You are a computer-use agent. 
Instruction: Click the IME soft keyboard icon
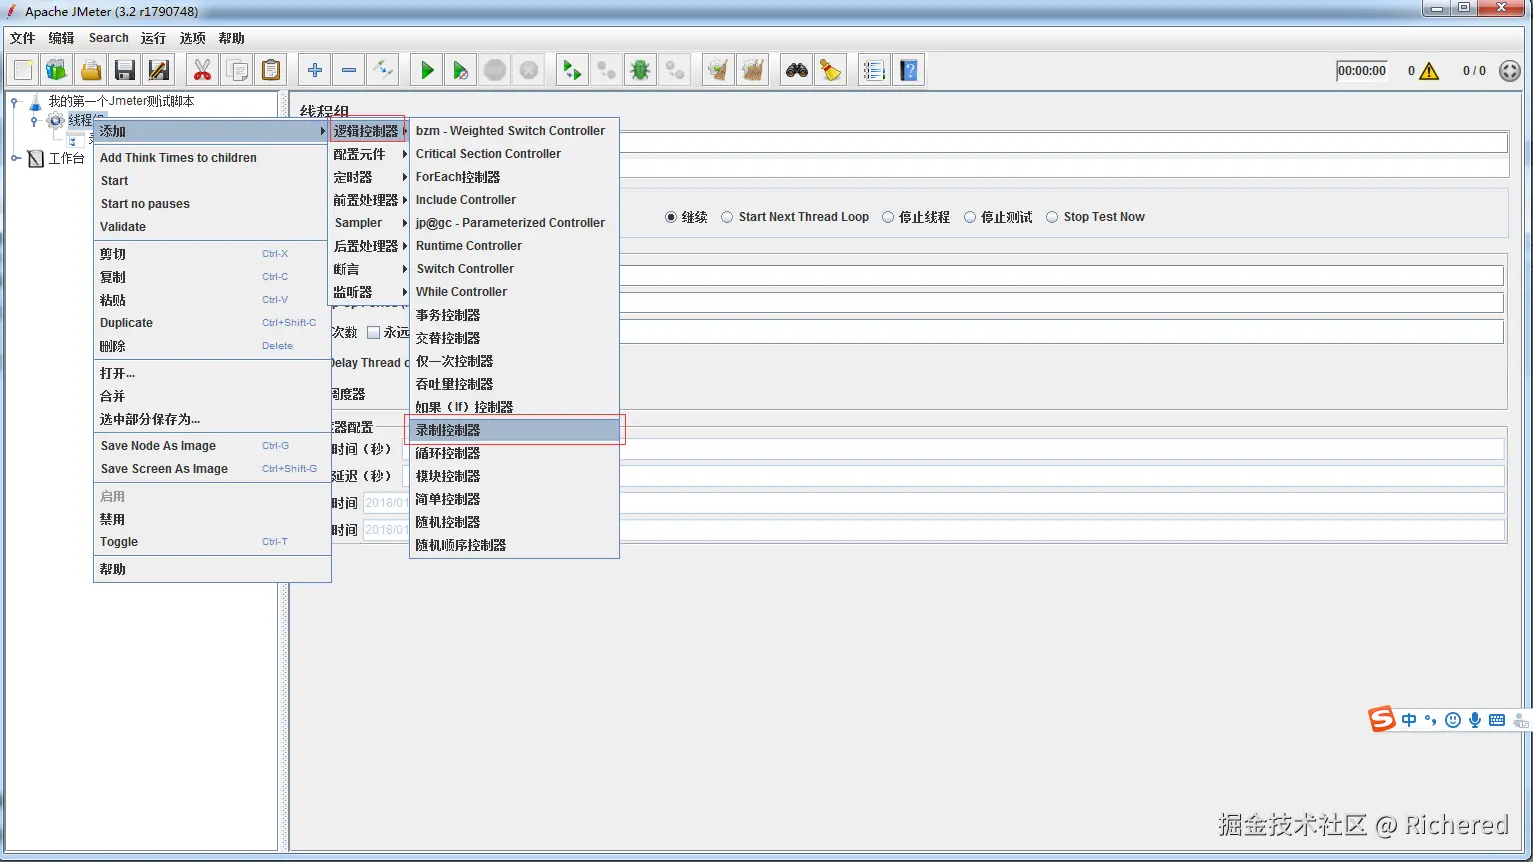point(1497,720)
